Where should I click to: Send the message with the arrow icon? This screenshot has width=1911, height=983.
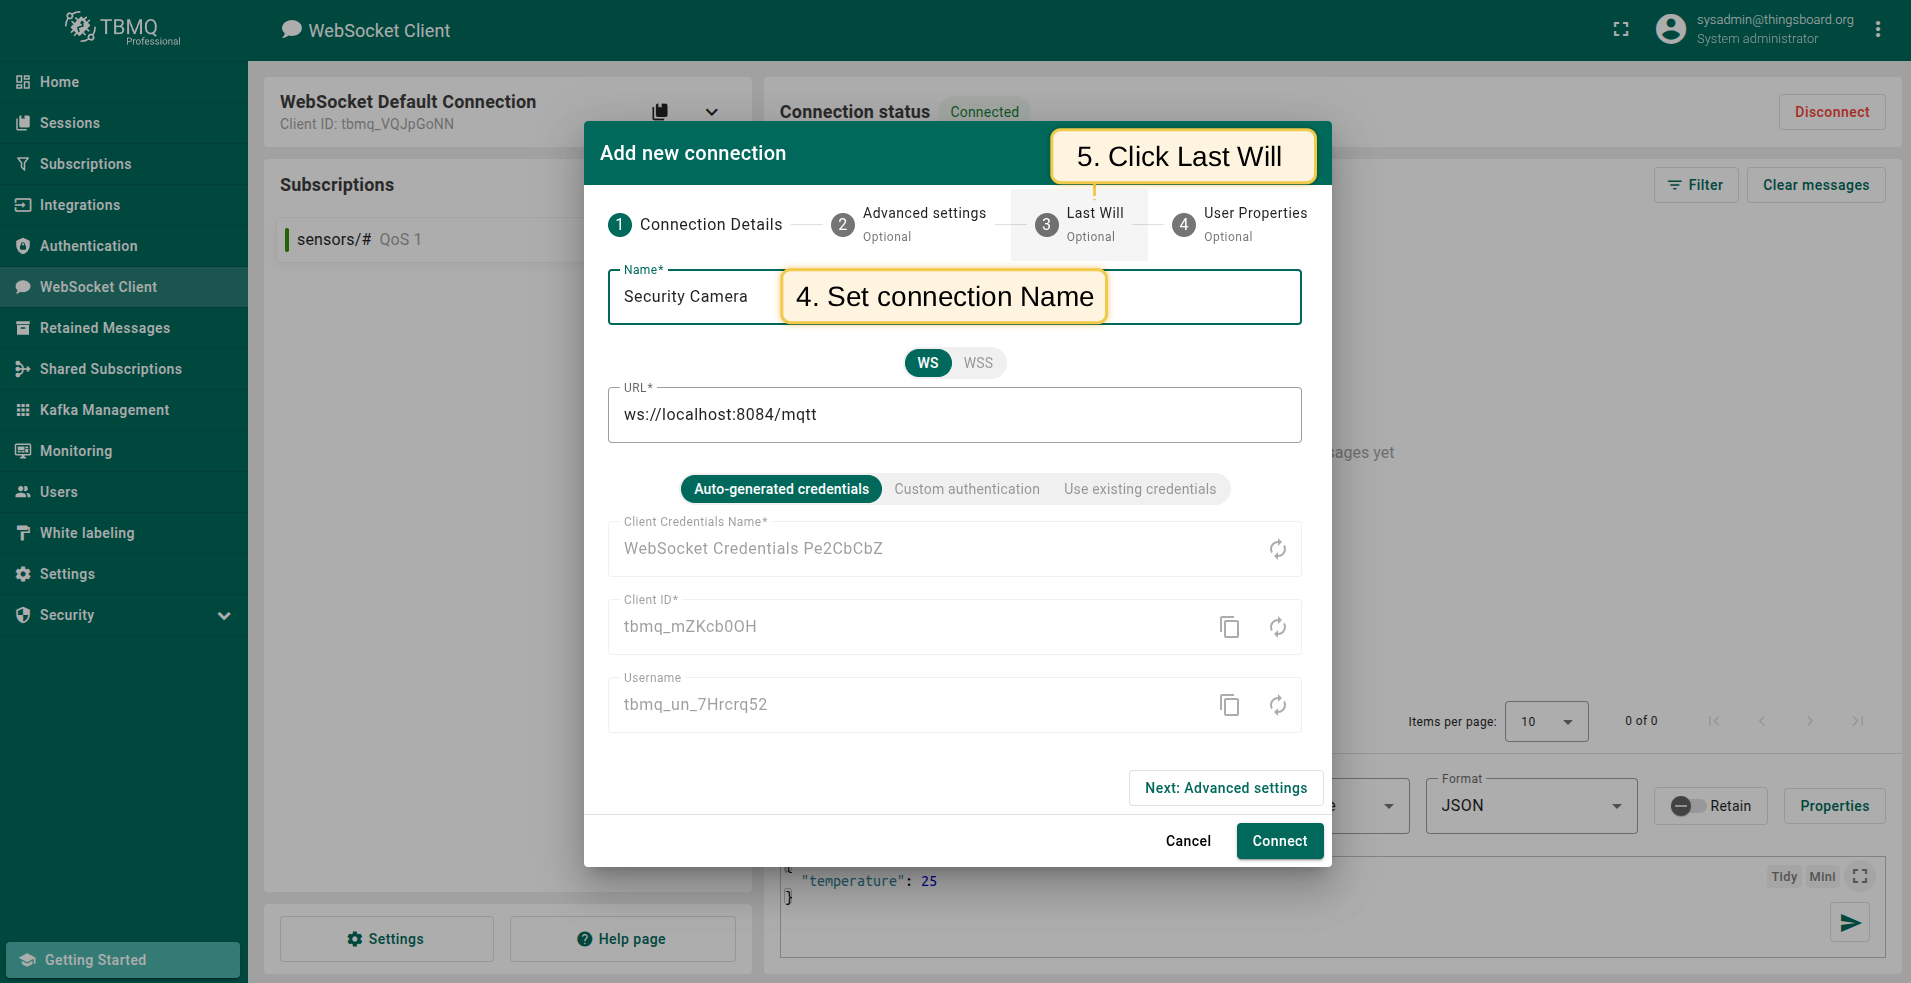(x=1849, y=922)
